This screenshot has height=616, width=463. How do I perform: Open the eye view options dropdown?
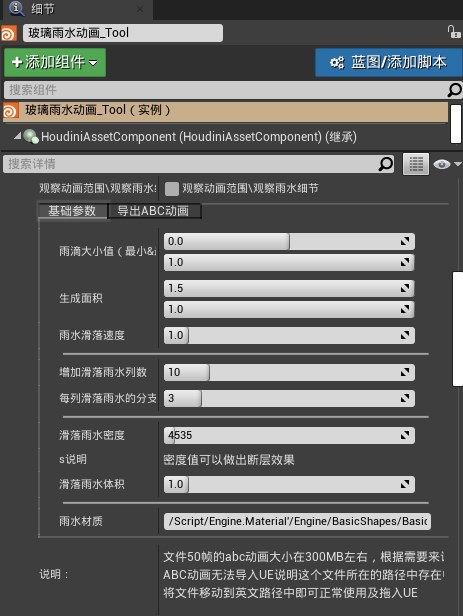(x=447, y=164)
